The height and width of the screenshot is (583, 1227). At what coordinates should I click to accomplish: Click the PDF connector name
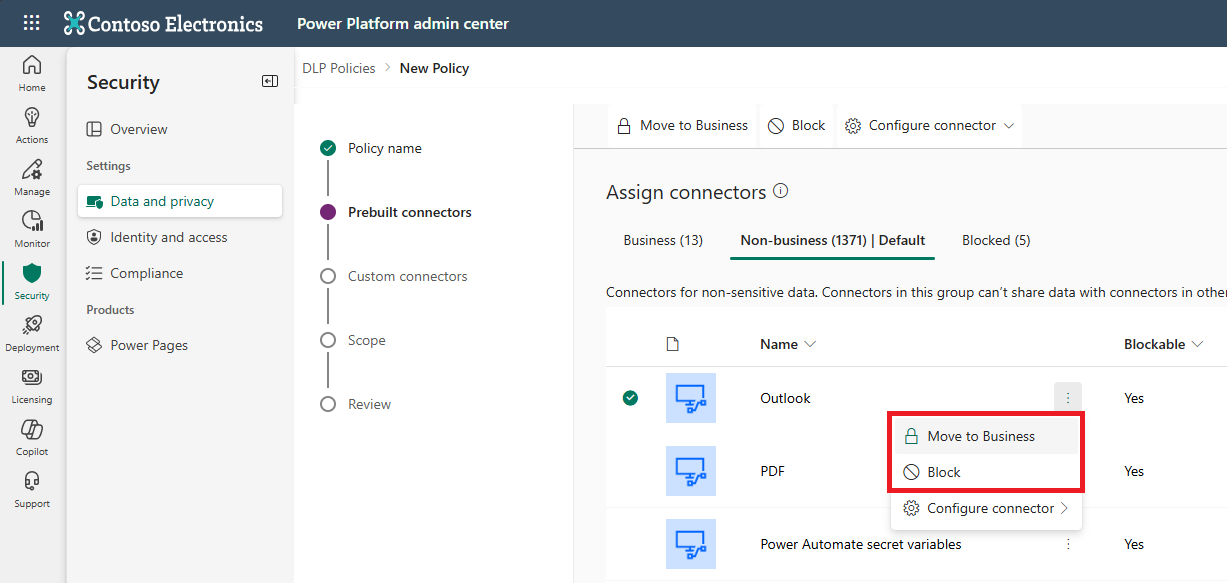click(772, 471)
